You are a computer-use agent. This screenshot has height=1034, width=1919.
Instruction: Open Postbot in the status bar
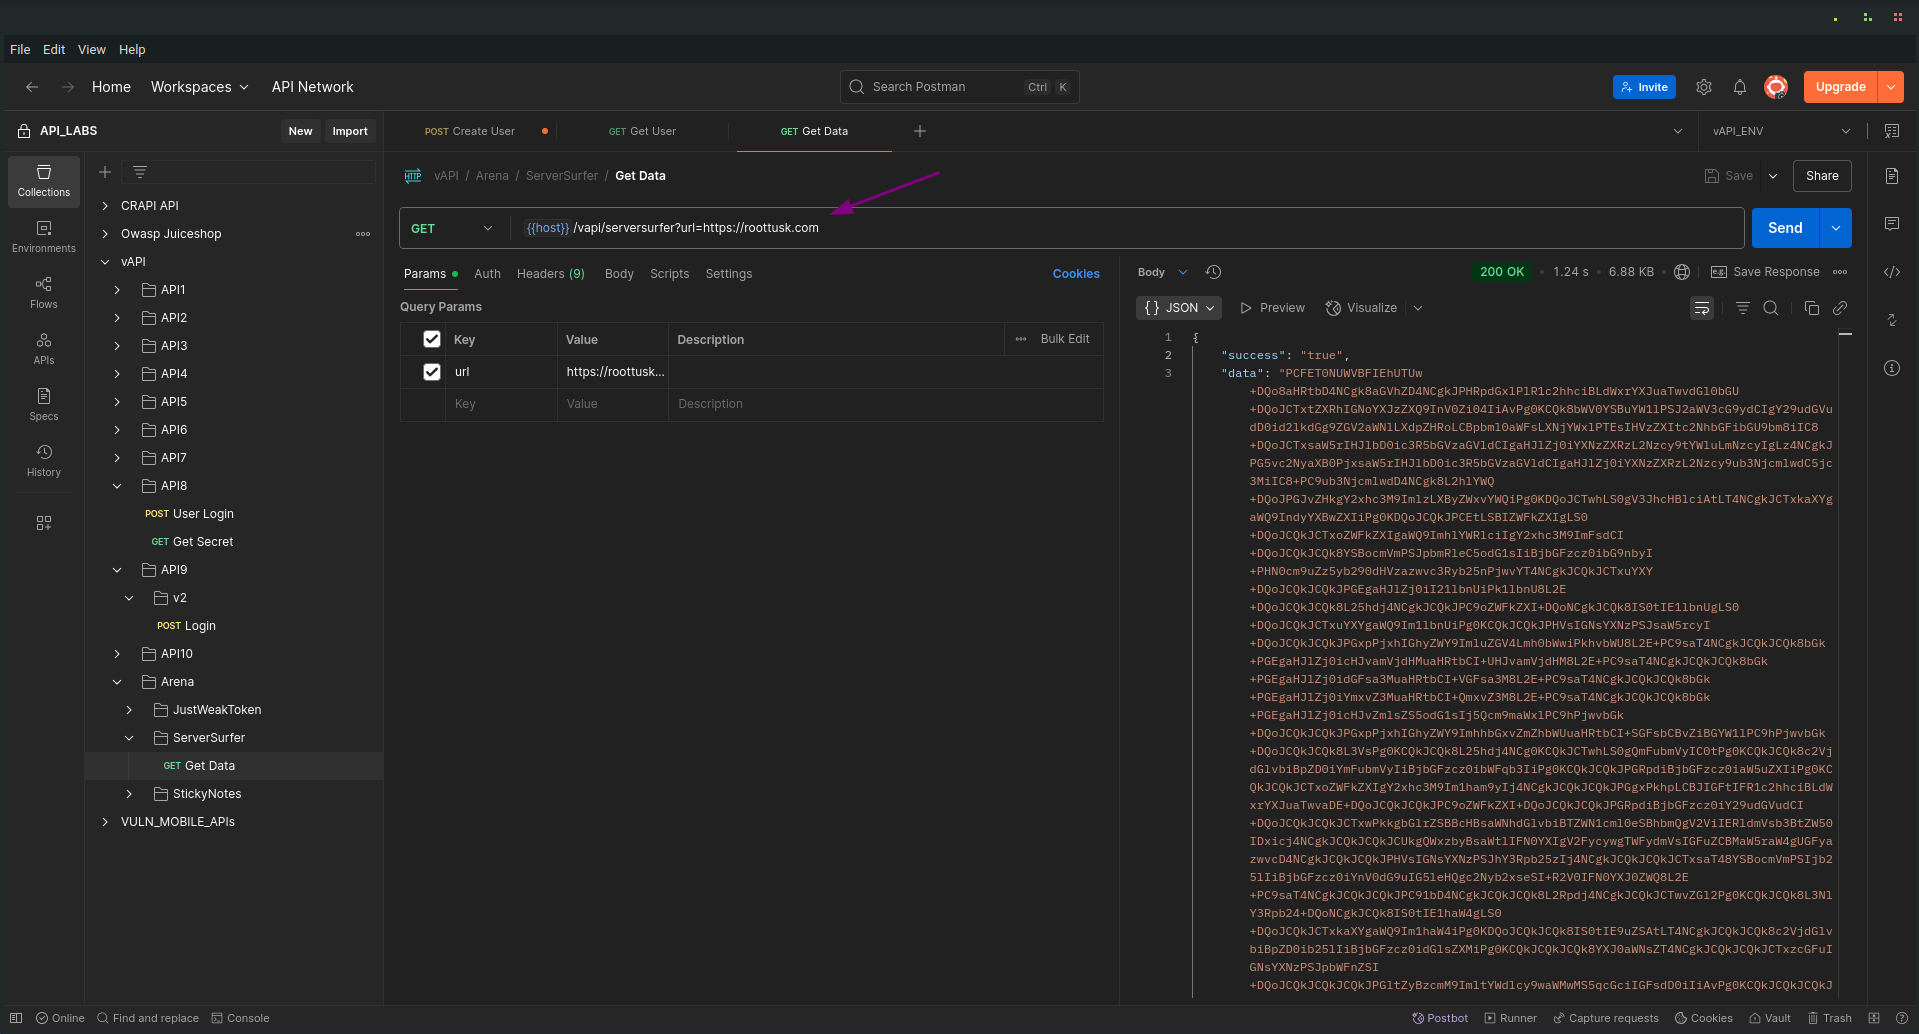[1440, 1018]
